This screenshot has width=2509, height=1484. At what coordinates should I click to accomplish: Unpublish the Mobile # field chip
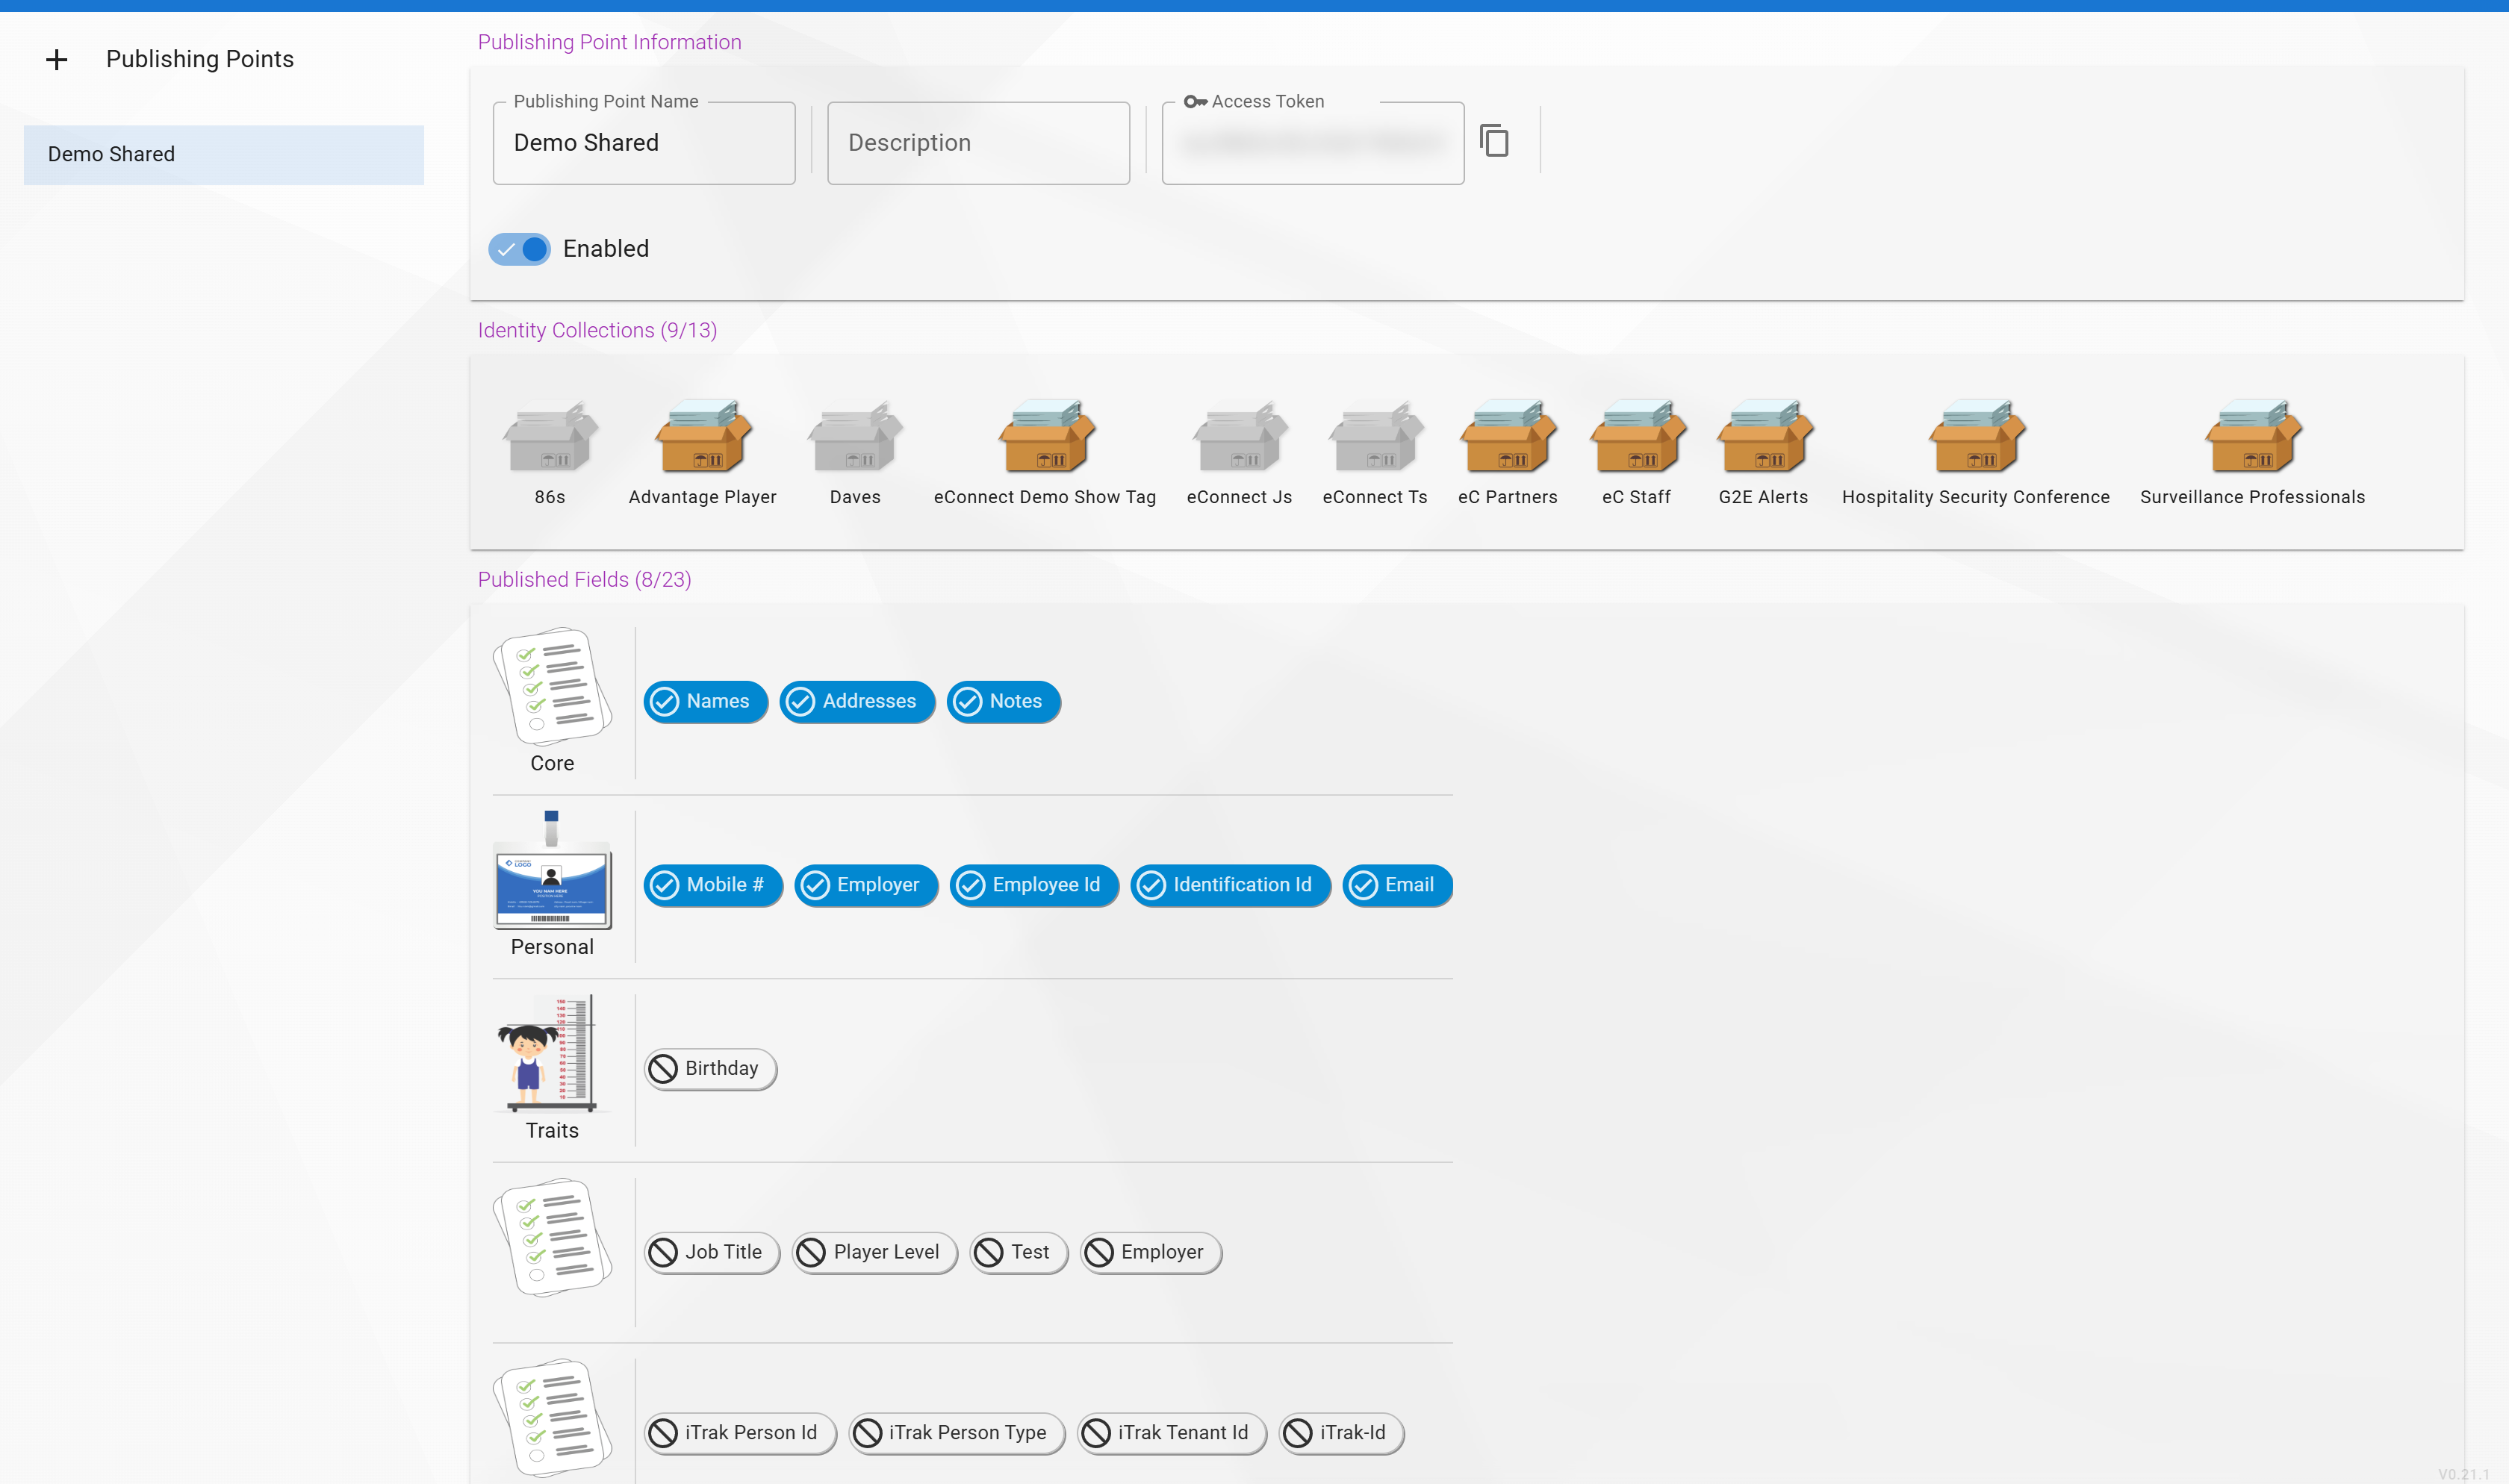[x=713, y=885]
